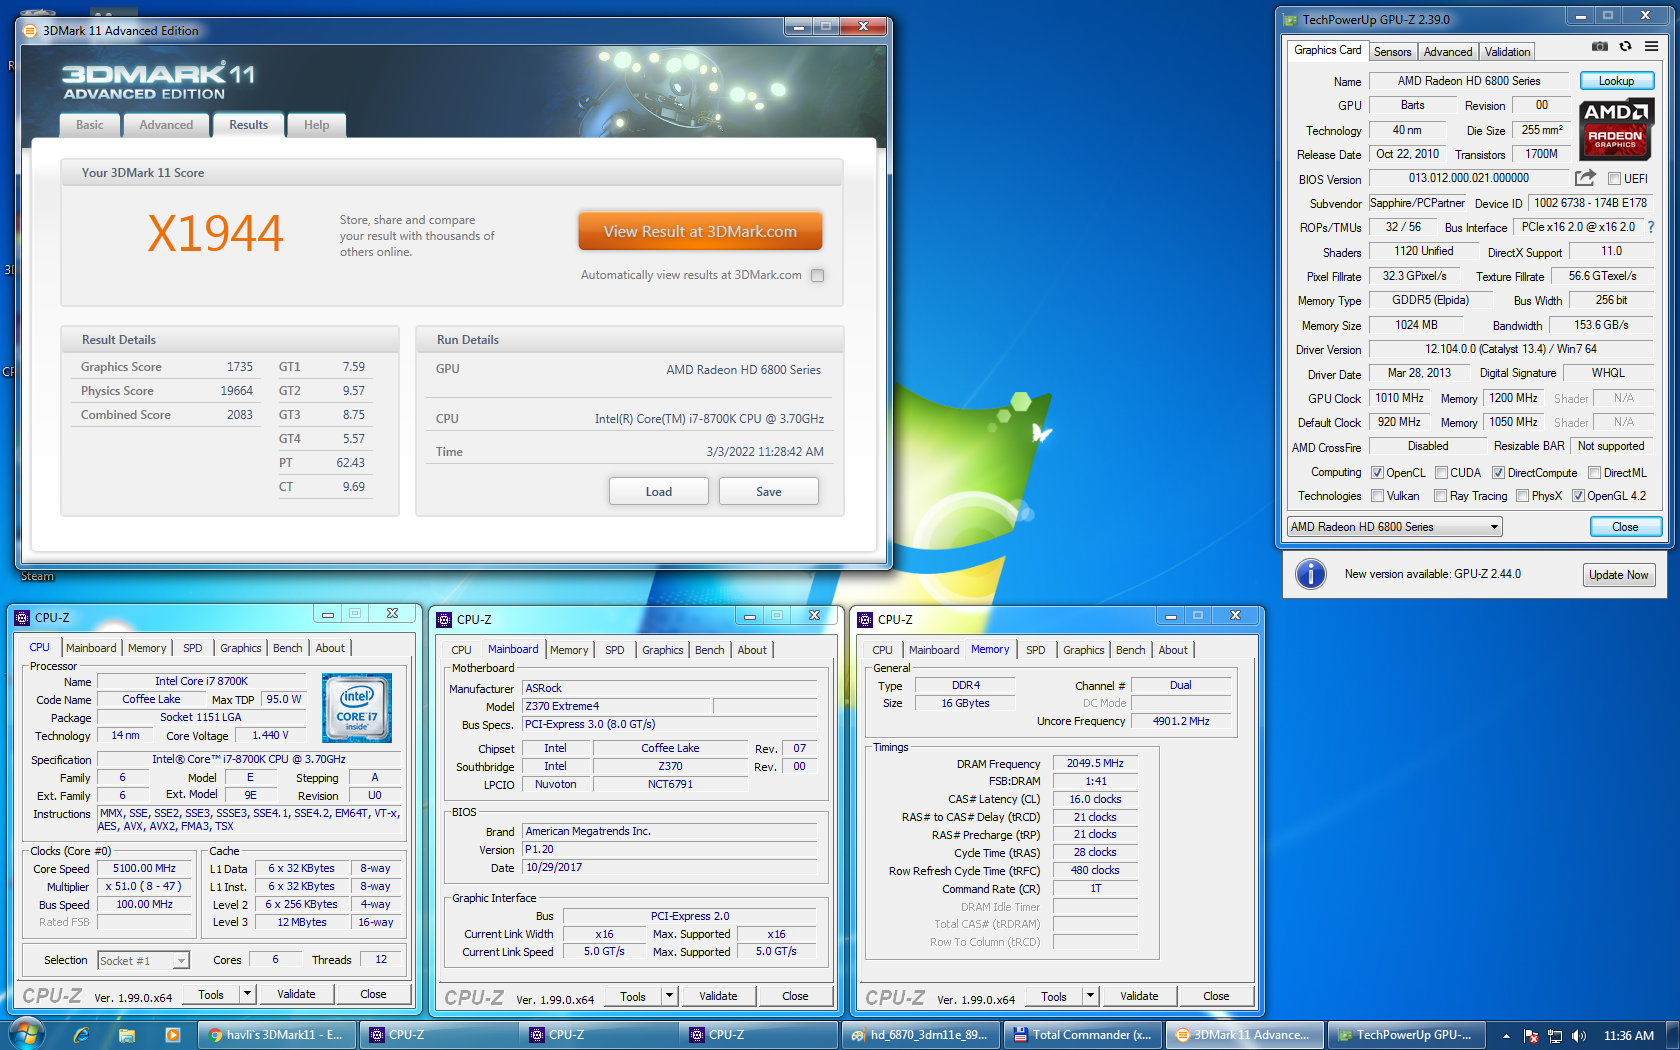The width and height of the screenshot is (1680, 1050).
Task: Open SPD tab in CPU-Z Memory window
Action: tap(1036, 650)
